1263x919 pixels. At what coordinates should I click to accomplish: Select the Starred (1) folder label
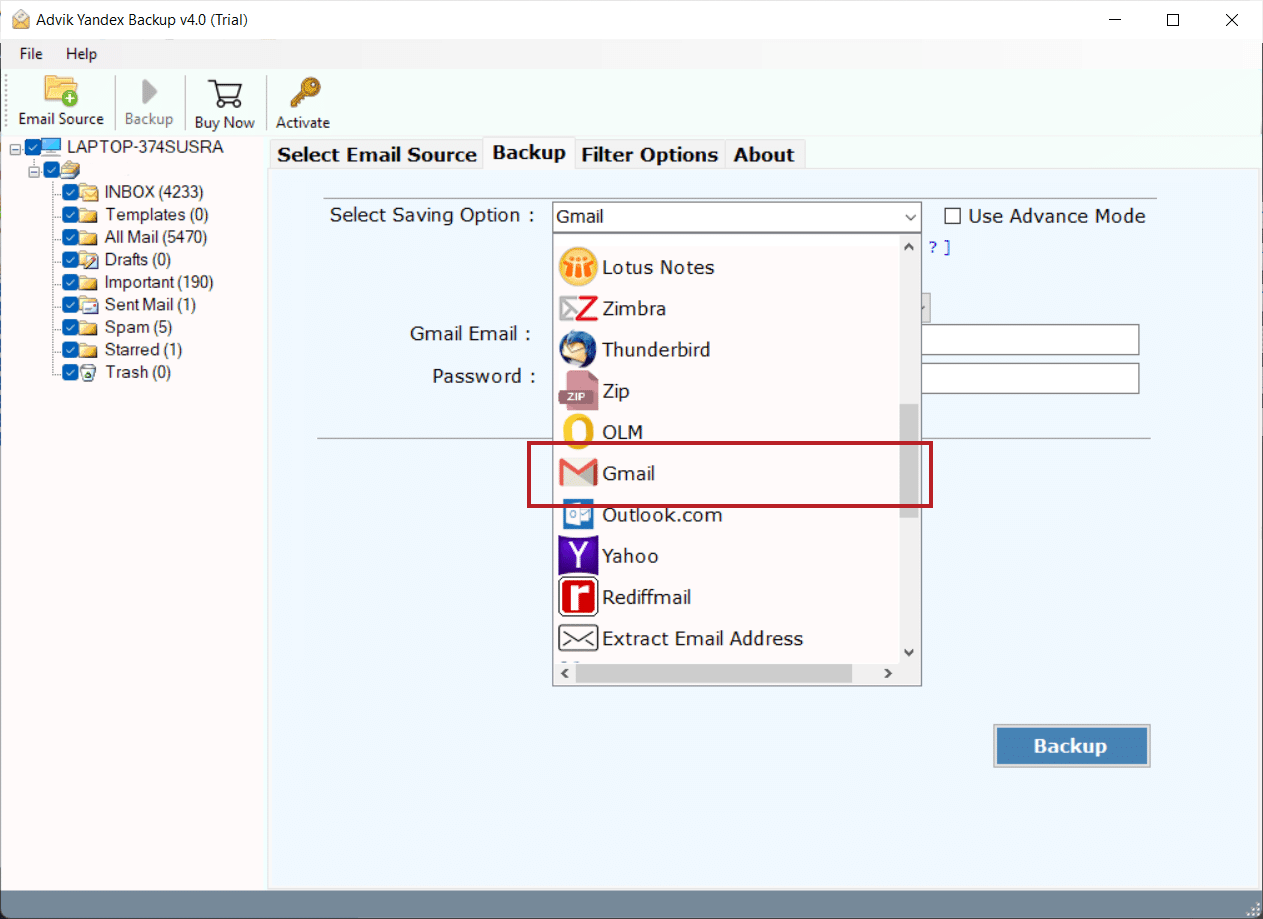143,349
